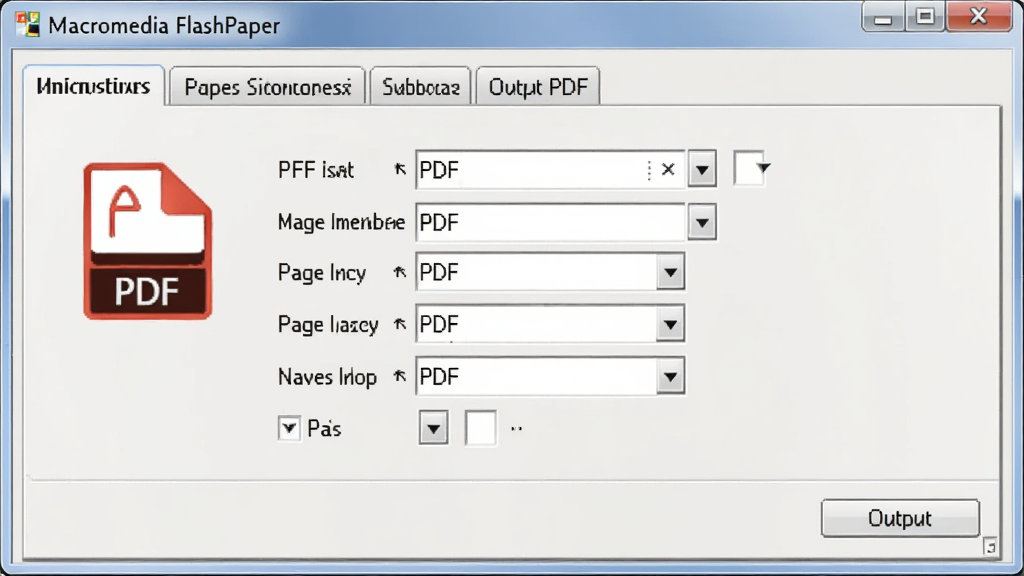
Task: Click the resize grip icon below Output
Action: click(x=990, y=546)
